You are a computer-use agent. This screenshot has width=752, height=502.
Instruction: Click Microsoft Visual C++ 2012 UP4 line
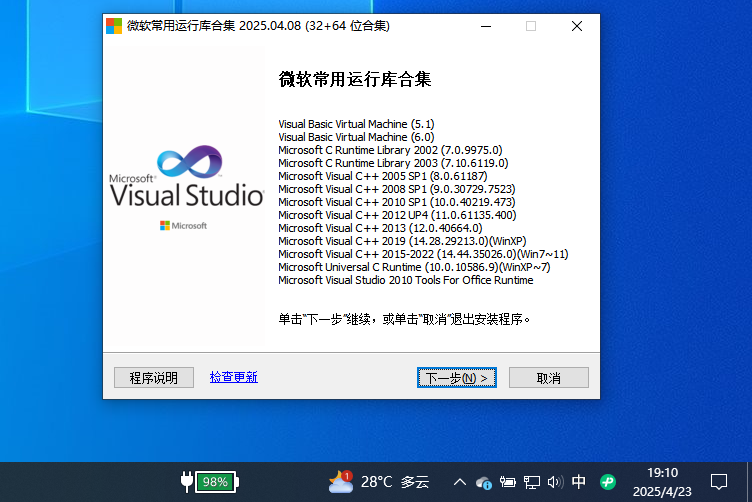coord(397,215)
